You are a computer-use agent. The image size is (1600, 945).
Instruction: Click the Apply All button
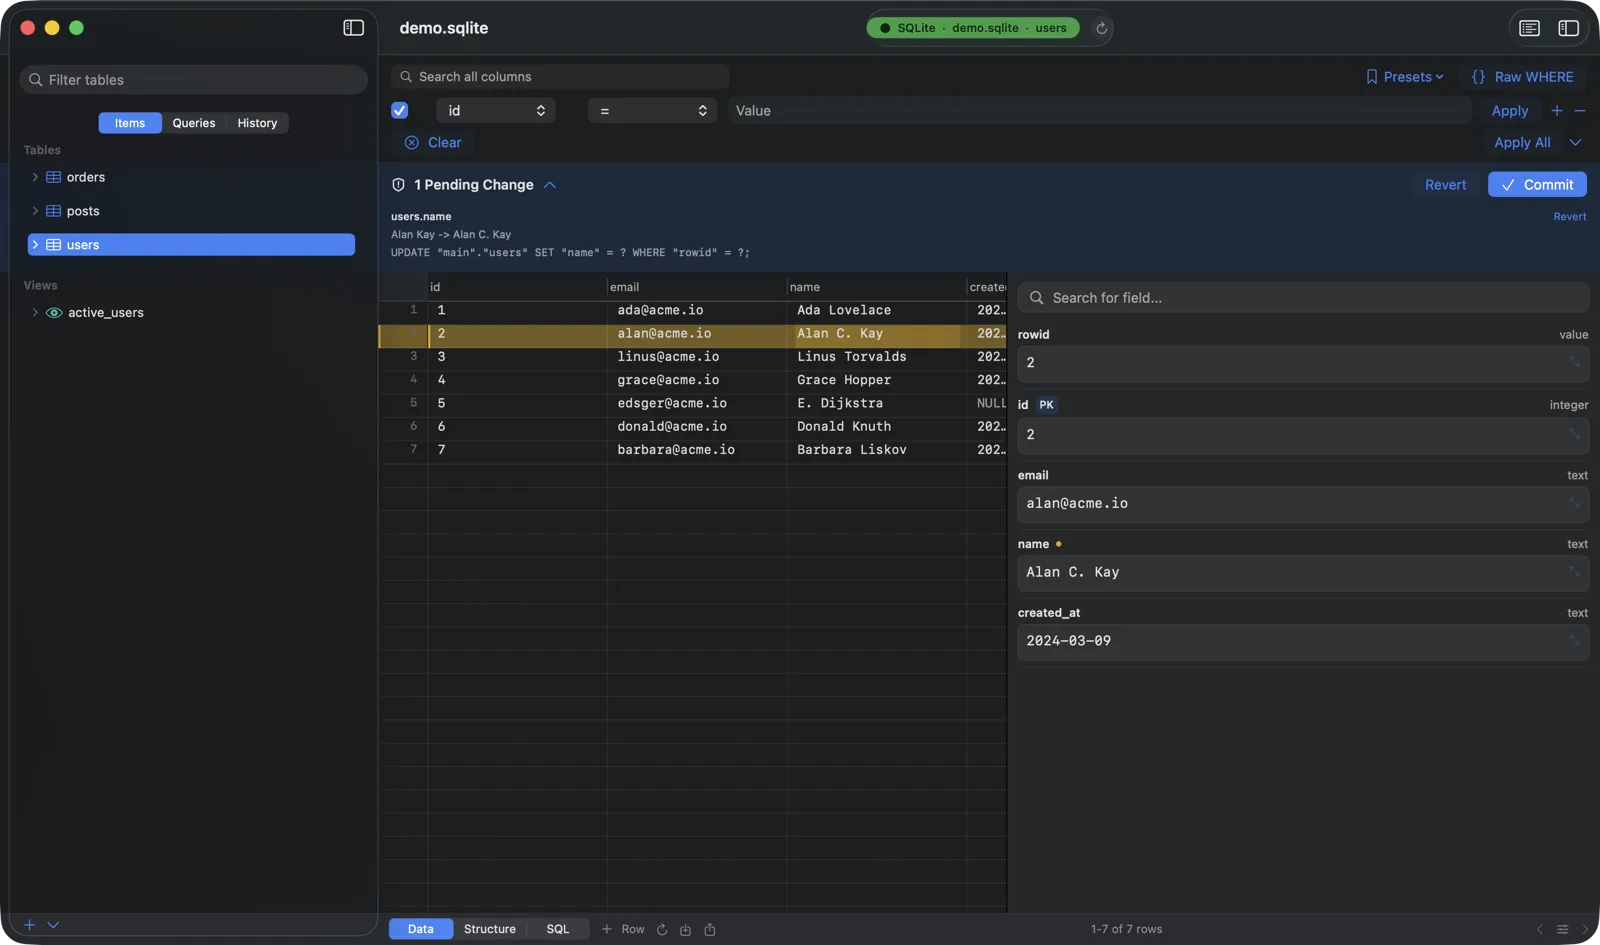(1522, 143)
